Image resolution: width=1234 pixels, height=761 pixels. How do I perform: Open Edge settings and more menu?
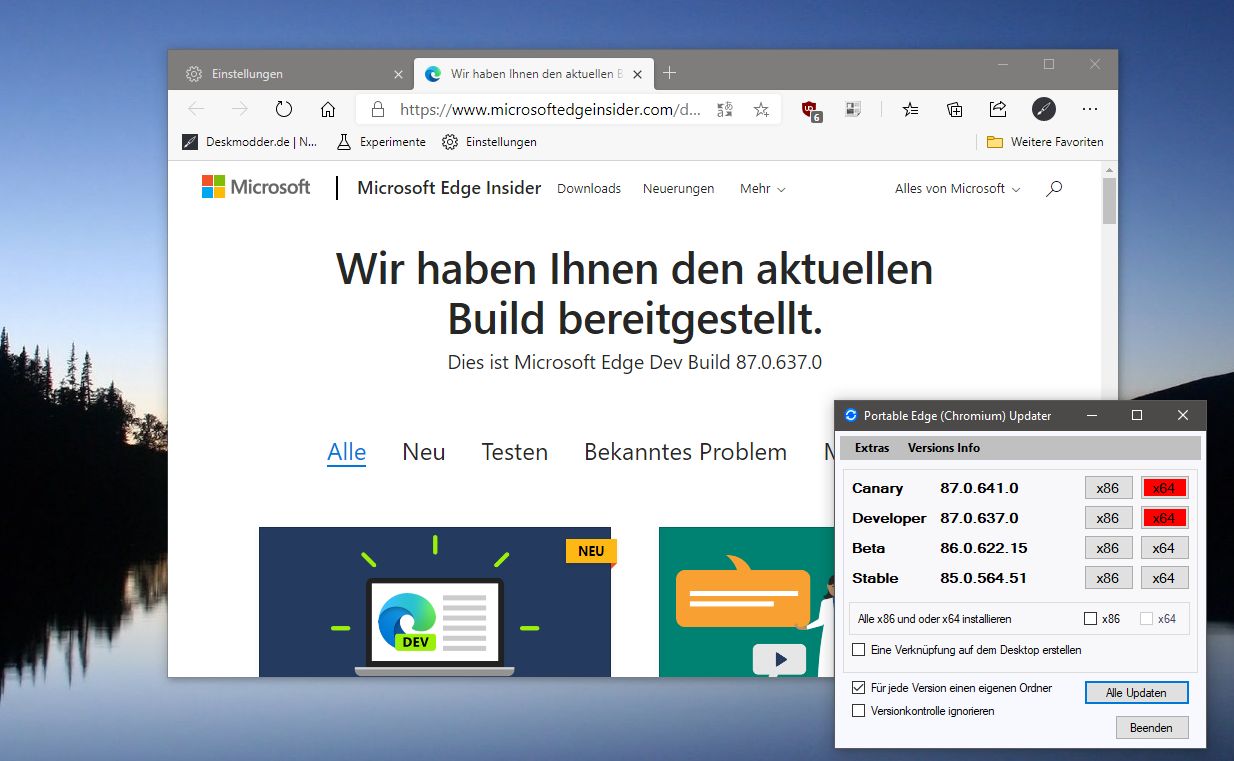coord(1090,109)
